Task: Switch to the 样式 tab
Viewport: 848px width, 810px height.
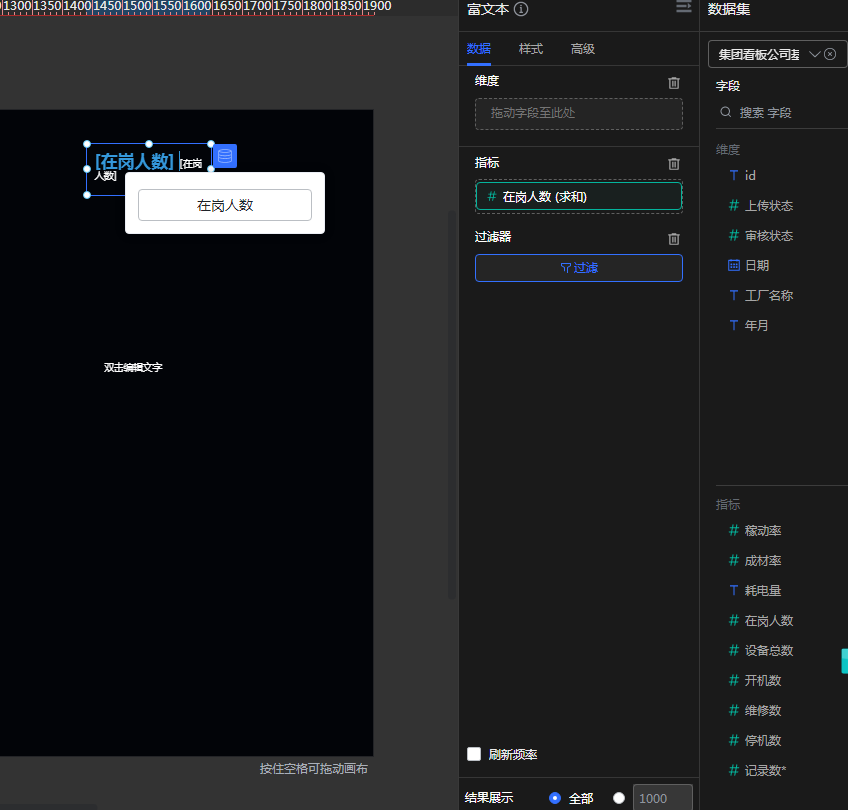Action: click(530, 49)
